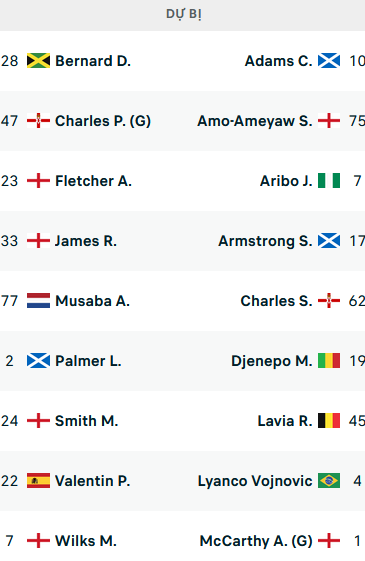Click the Netherlands flag next to Musaba A.
Viewport: 365px width, 561px height.
coord(38,301)
